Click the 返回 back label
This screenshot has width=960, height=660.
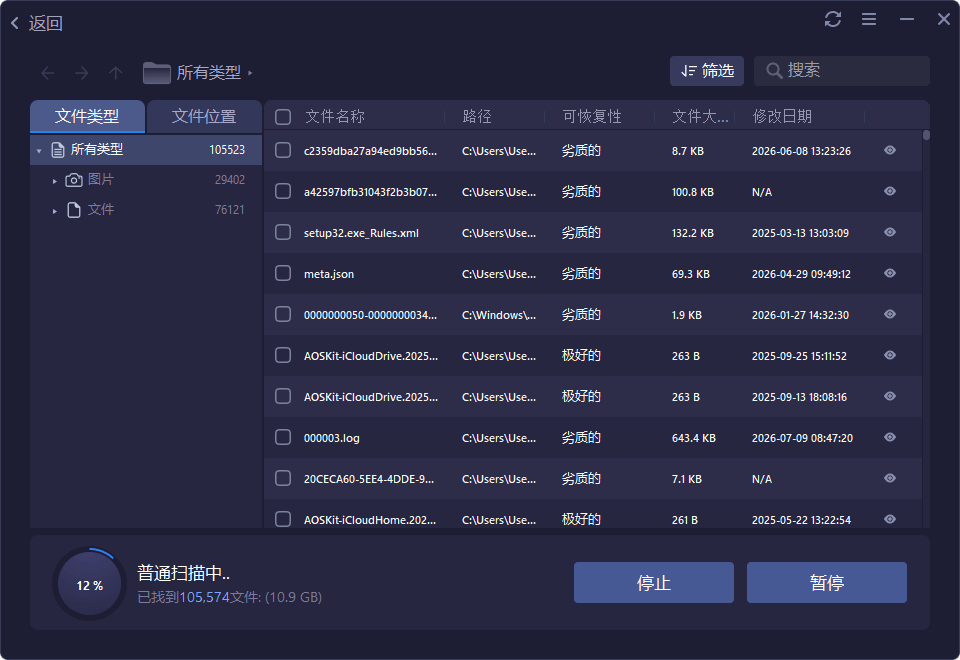45,23
